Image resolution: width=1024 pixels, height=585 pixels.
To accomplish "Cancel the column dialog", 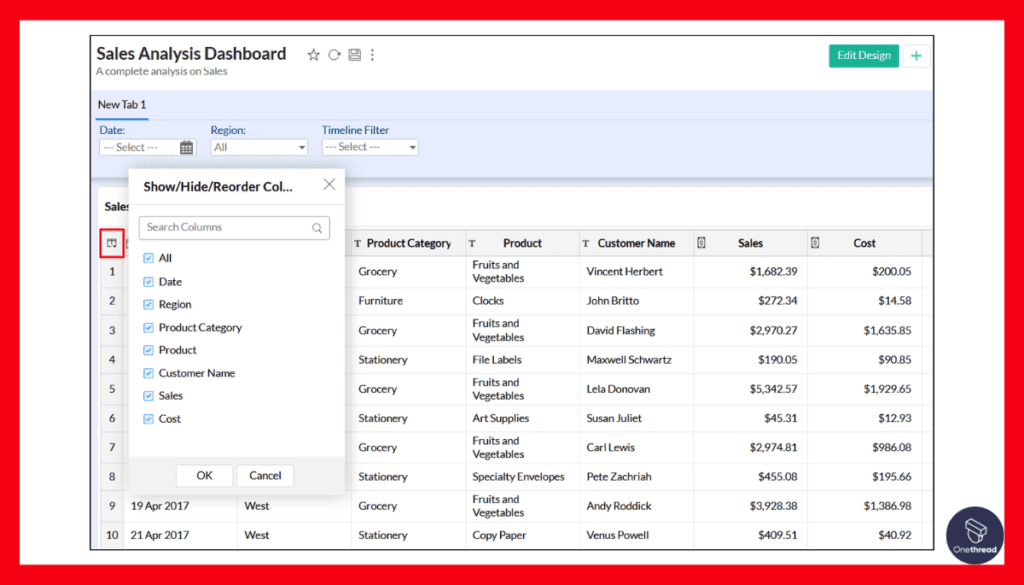I will (265, 475).
